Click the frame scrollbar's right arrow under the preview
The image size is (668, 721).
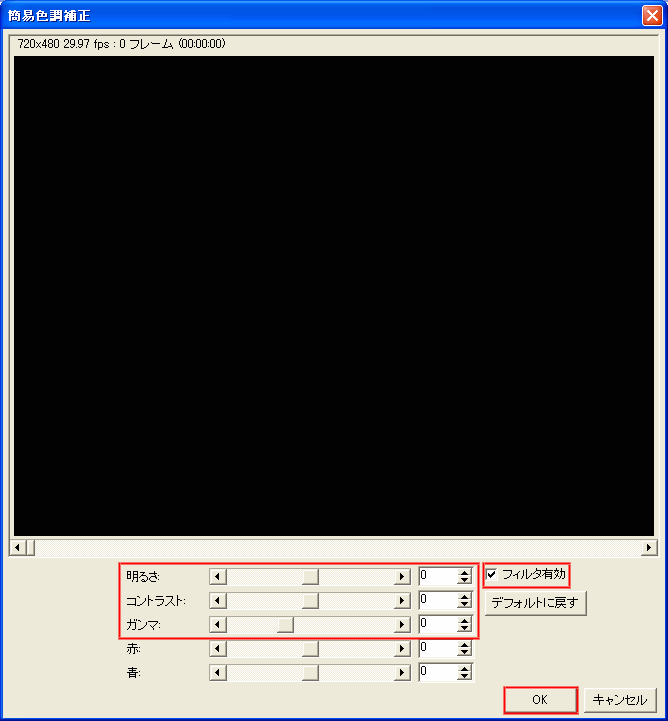649,547
